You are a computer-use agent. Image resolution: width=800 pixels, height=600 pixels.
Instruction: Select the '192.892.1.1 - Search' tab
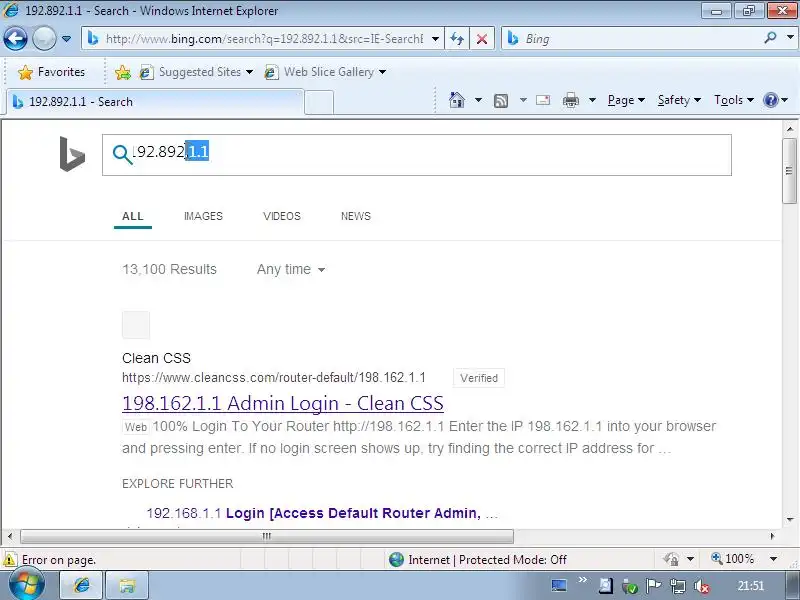pos(156,102)
